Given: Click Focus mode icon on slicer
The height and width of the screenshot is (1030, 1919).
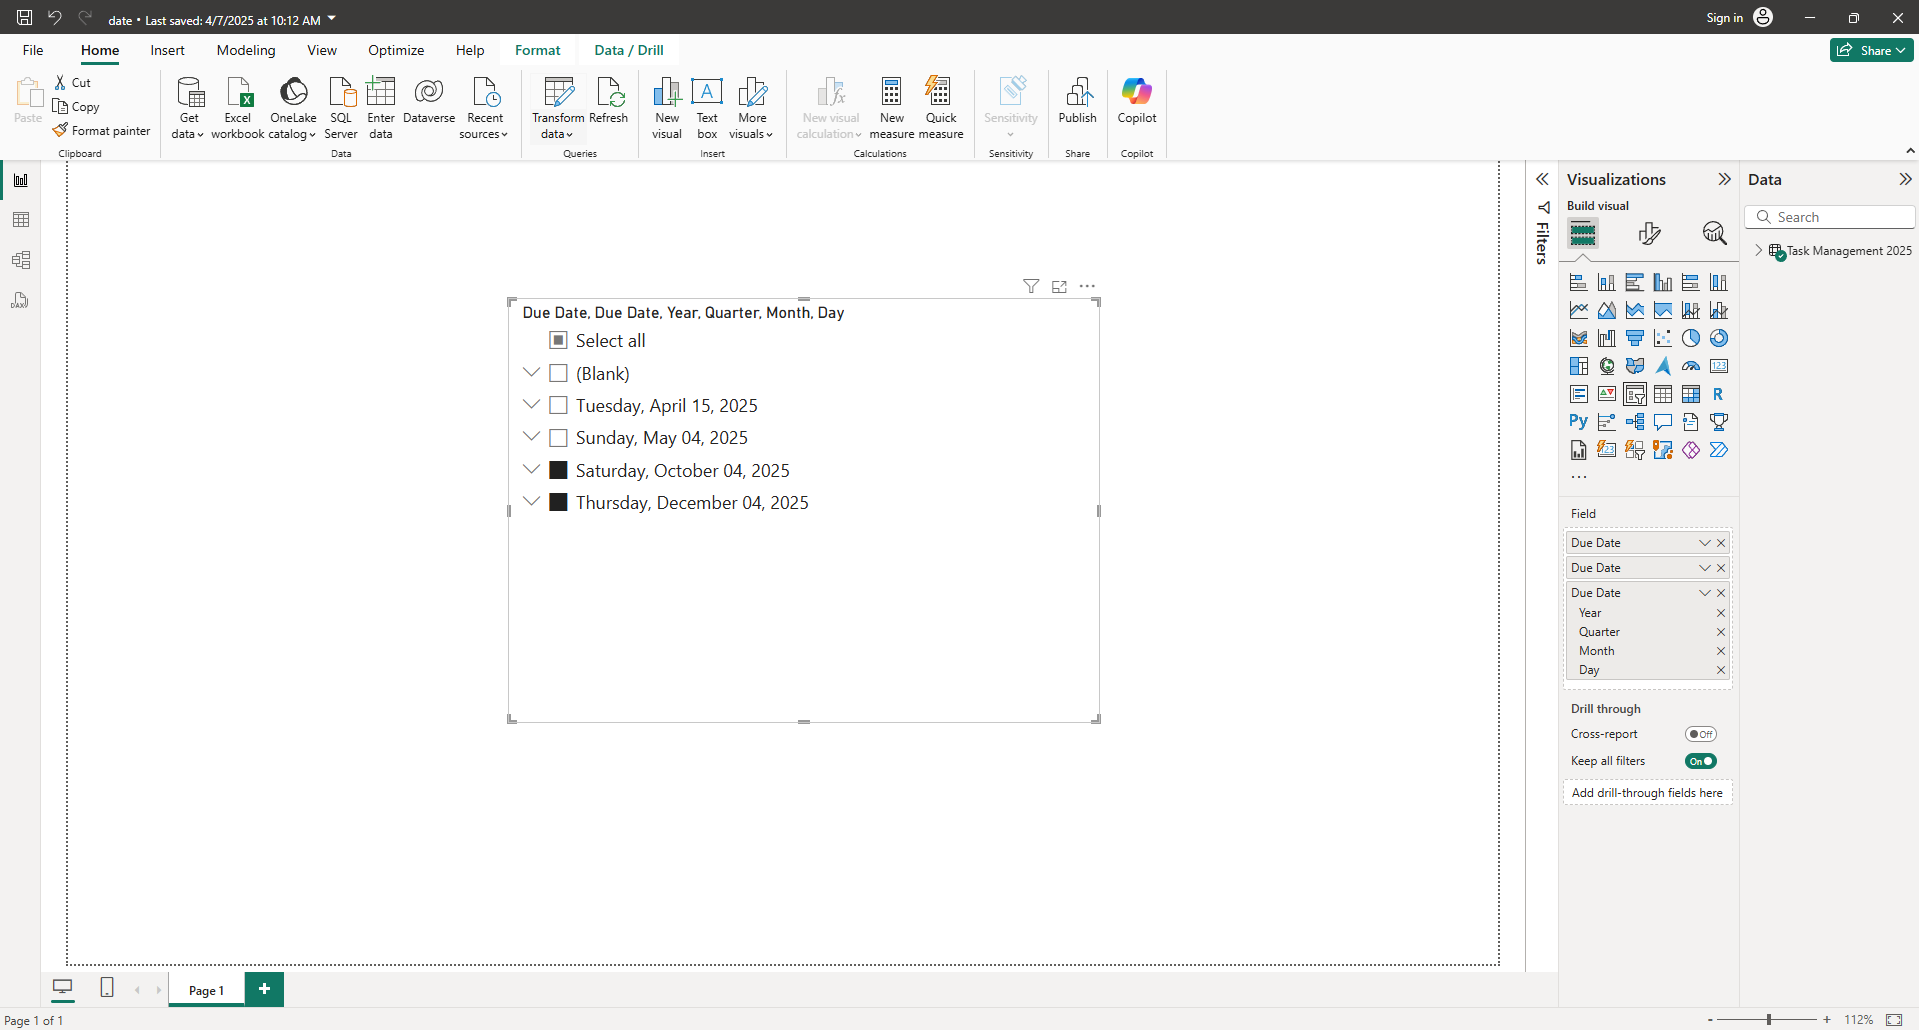Looking at the screenshot, I should coord(1059,287).
